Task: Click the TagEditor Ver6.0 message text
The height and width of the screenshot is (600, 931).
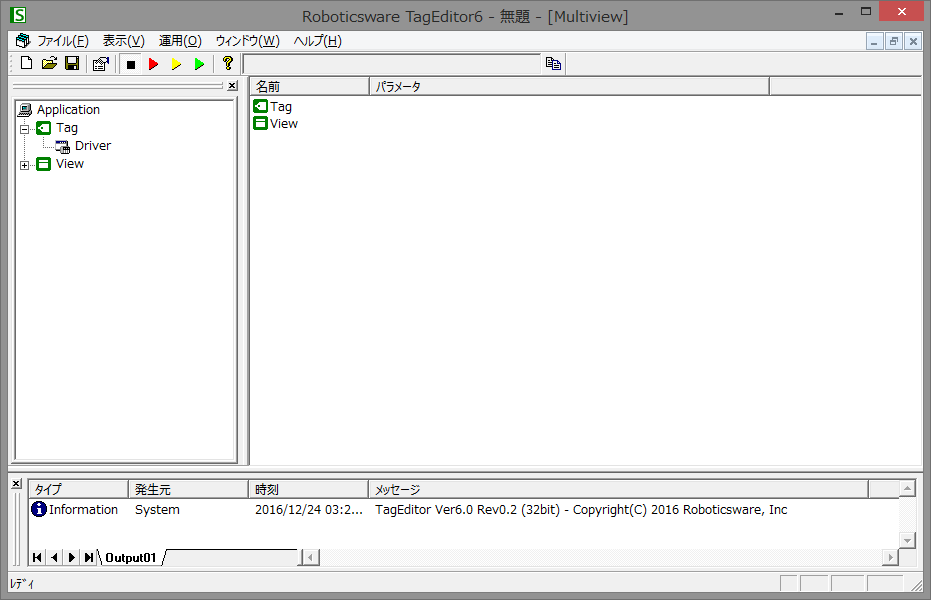Action: point(581,509)
